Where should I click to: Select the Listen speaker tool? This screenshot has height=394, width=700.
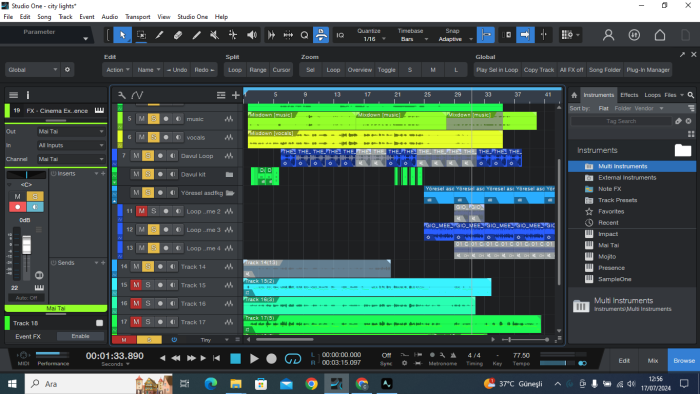pos(252,35)
